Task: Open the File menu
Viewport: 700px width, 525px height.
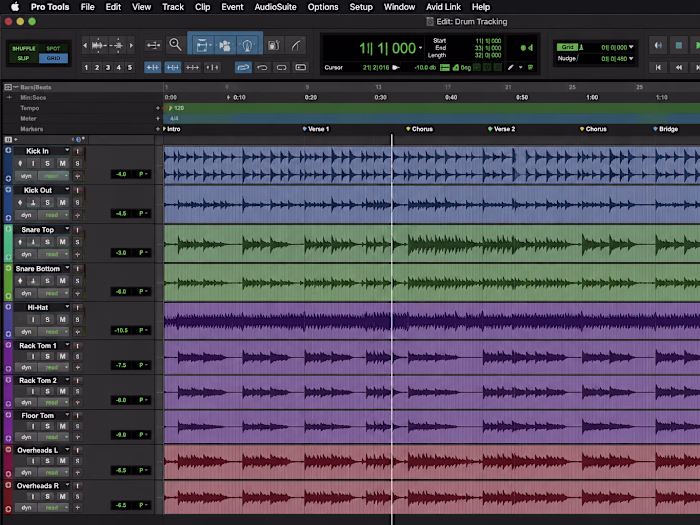Action: pos(88,7)
